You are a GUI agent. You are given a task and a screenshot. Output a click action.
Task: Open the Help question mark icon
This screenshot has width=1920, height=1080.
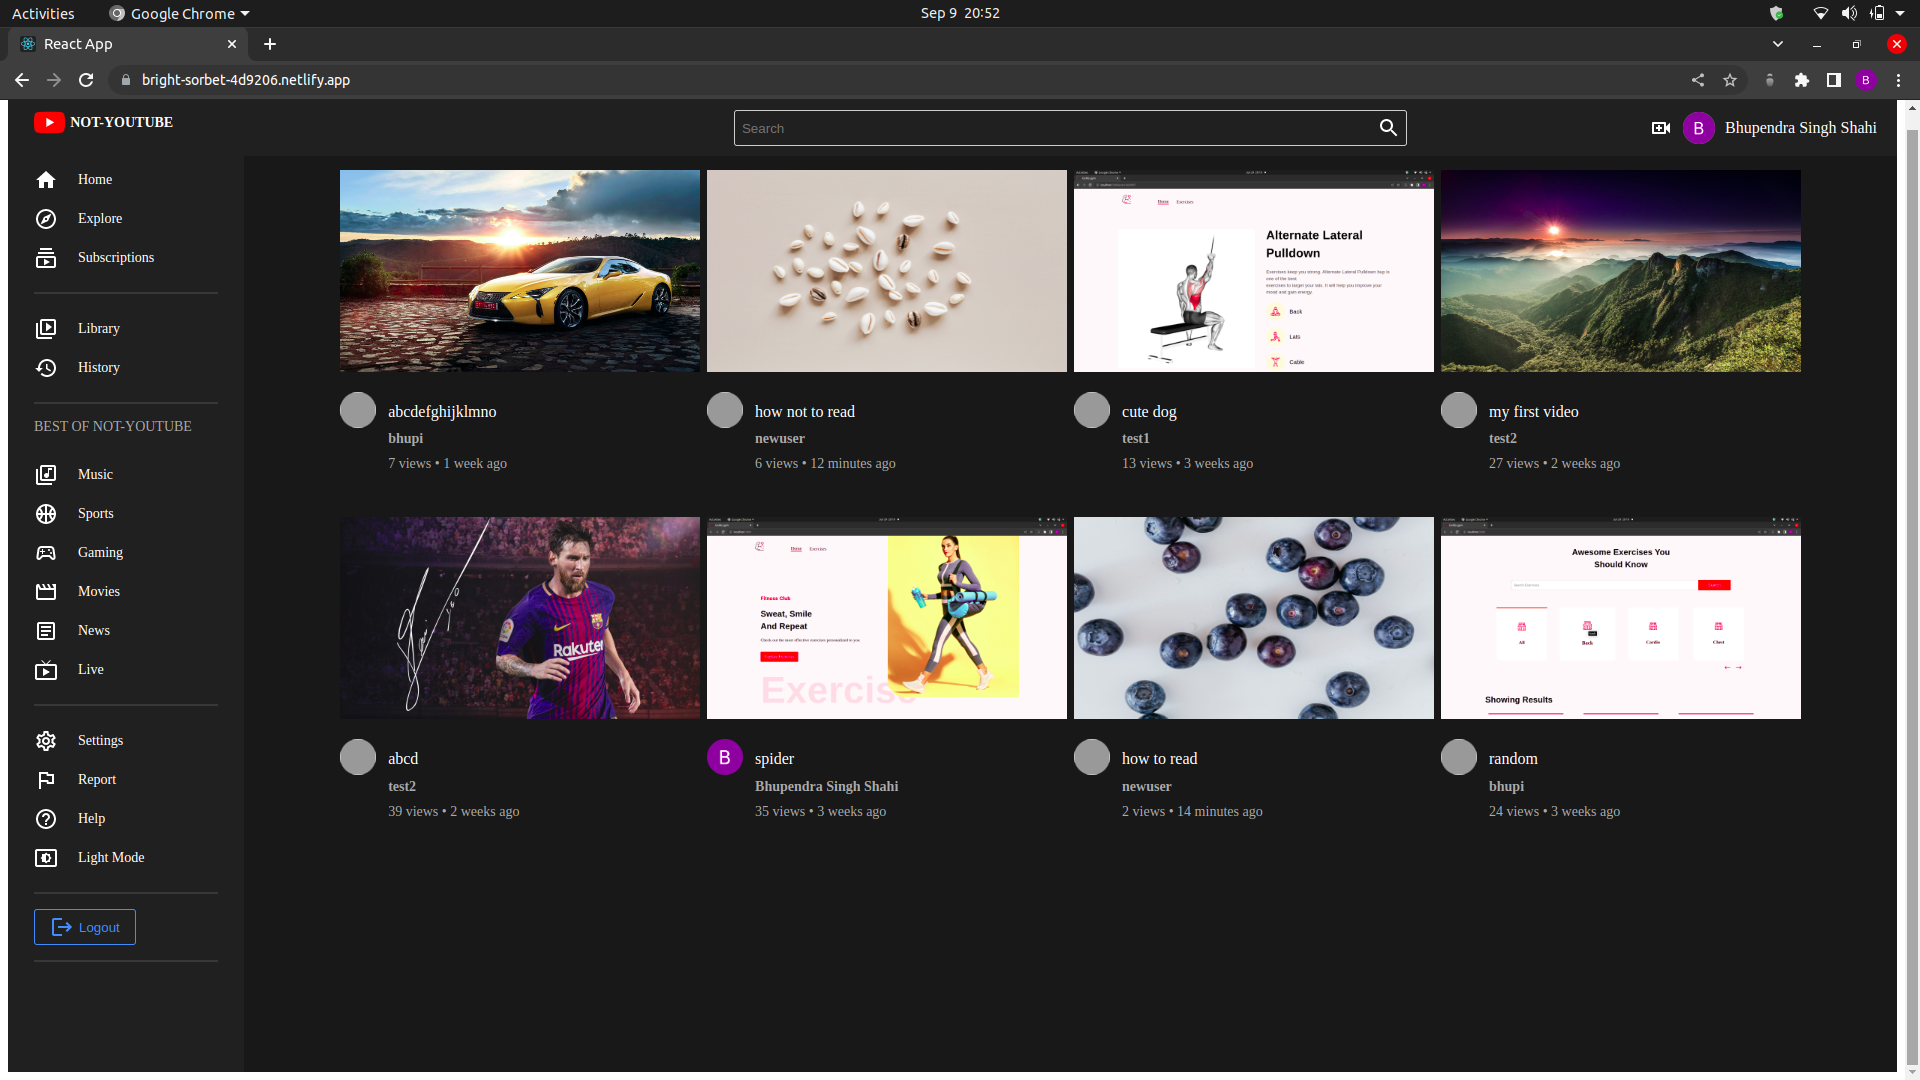tap(46, 818)
